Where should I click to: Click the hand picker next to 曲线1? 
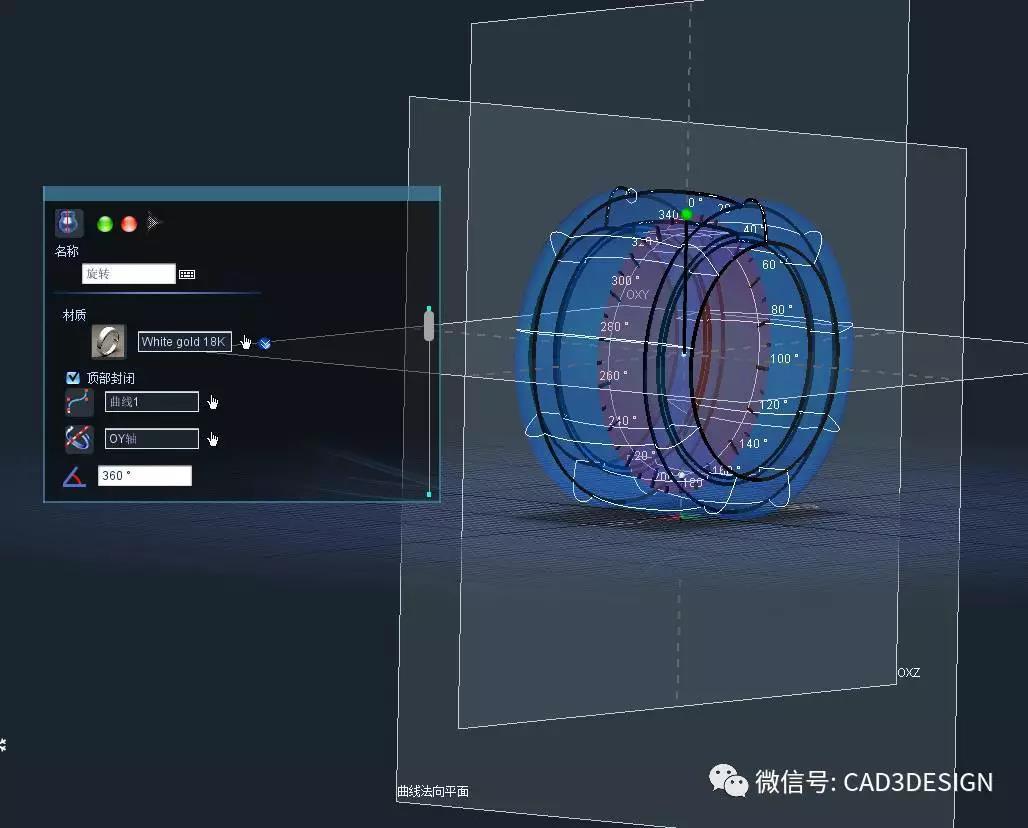pos(213,403)
